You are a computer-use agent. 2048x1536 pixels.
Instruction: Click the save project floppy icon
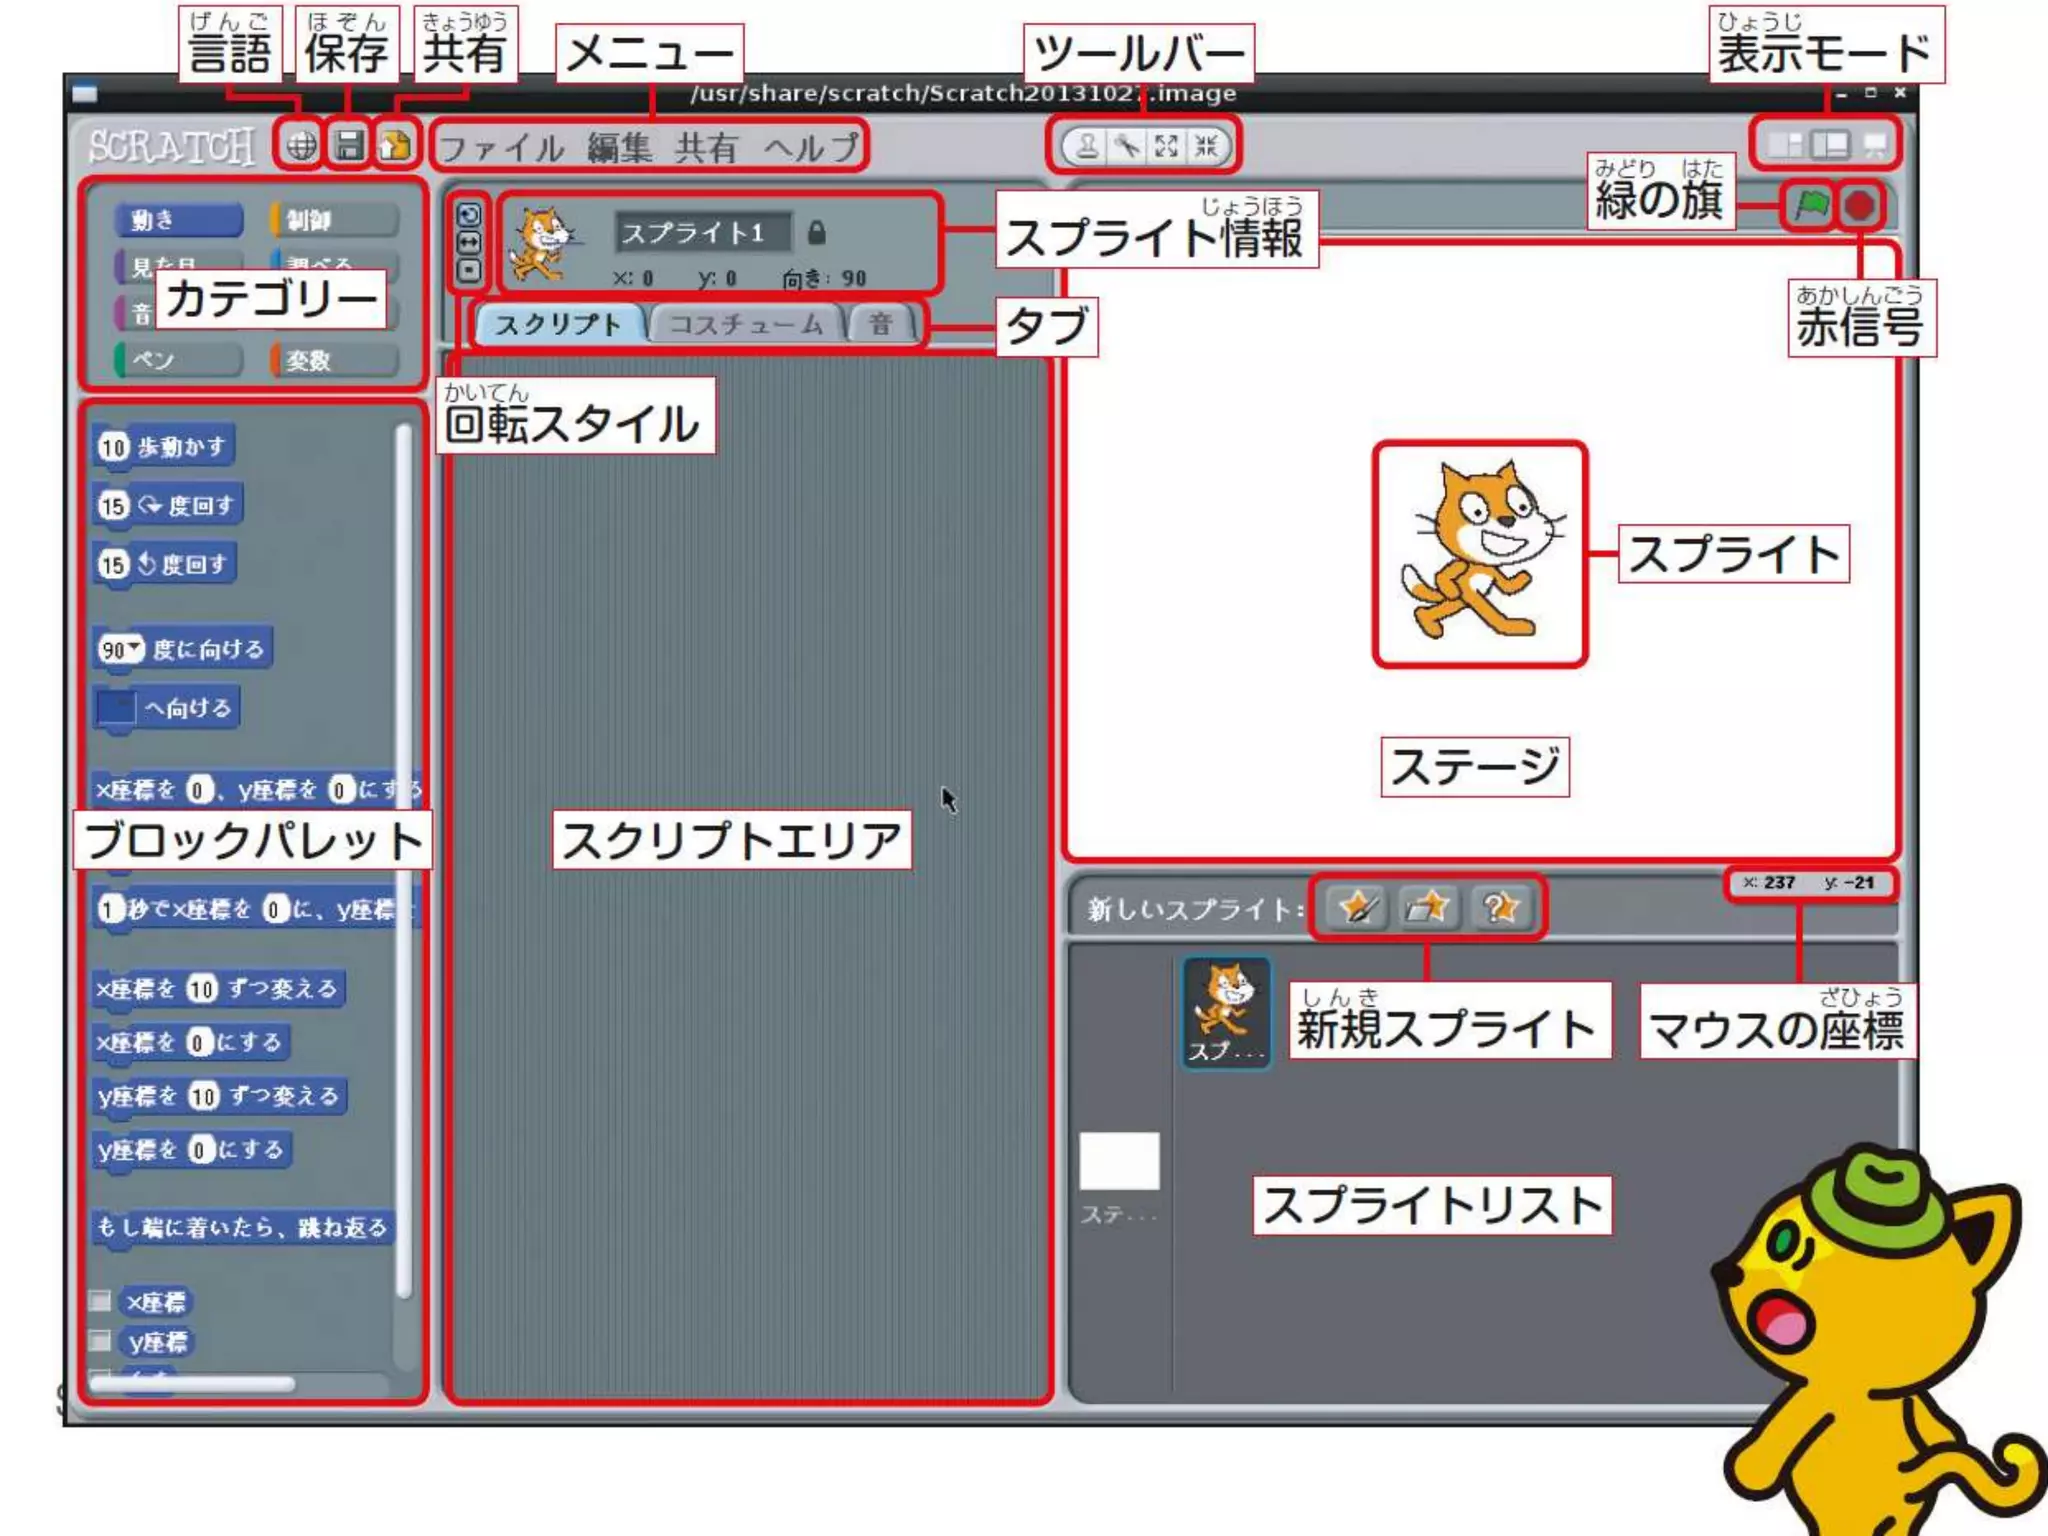pos(349,146)
